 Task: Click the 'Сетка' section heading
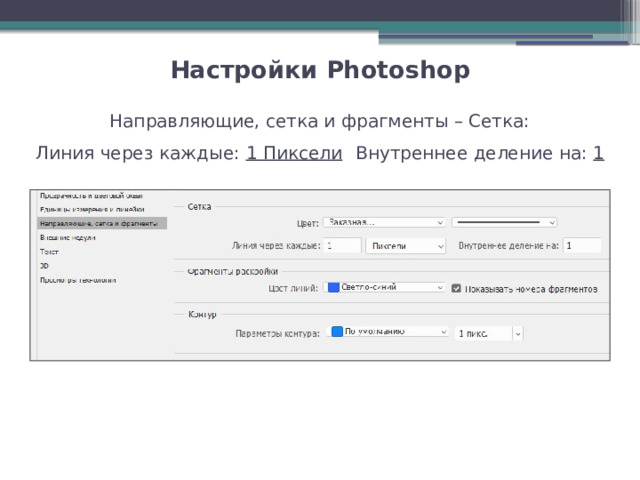[x=199, y=207]
